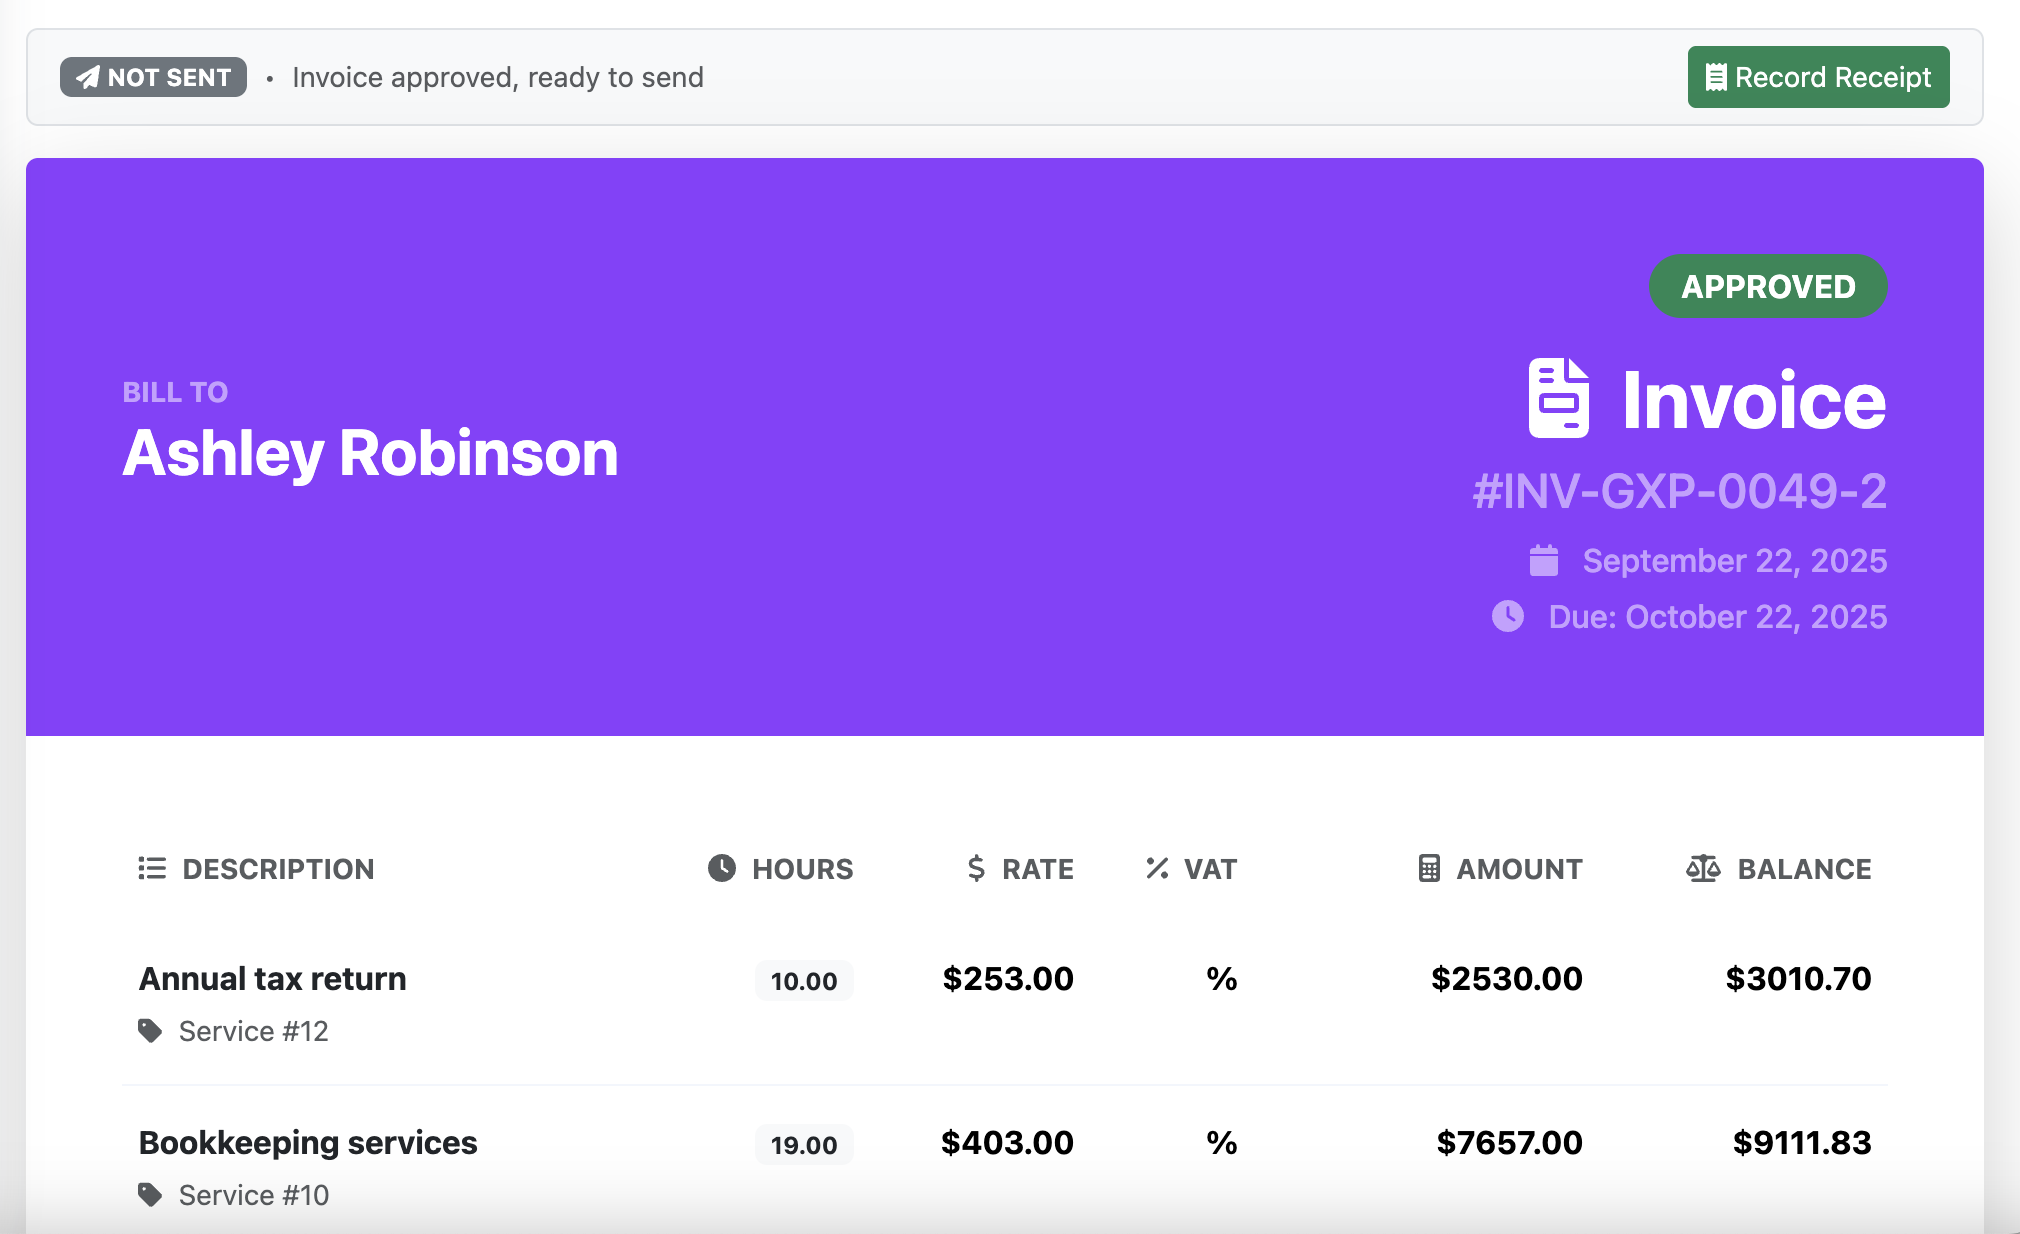Click the RATE column header
This screenshot has height=1234, width=2020.
point(1038,868)
